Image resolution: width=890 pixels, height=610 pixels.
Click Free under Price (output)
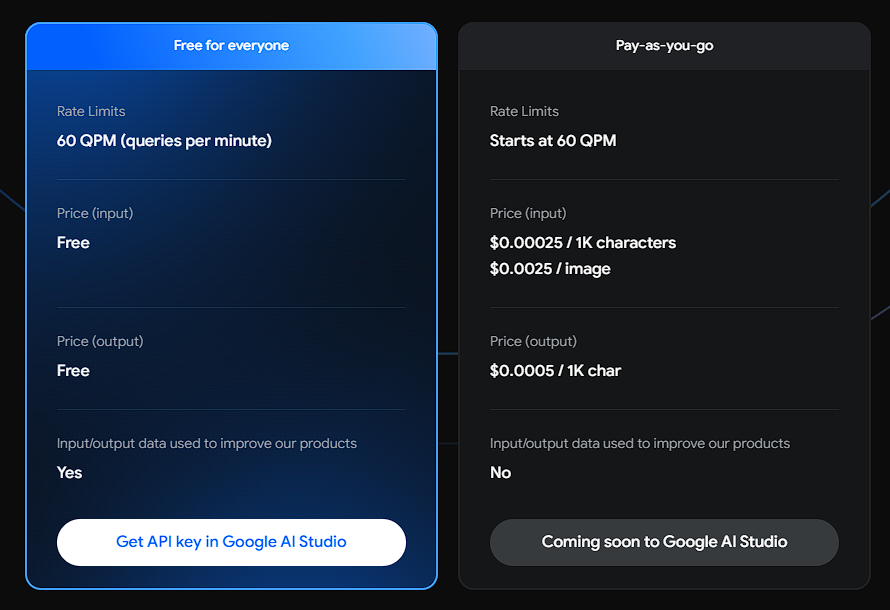click(73, 371)
